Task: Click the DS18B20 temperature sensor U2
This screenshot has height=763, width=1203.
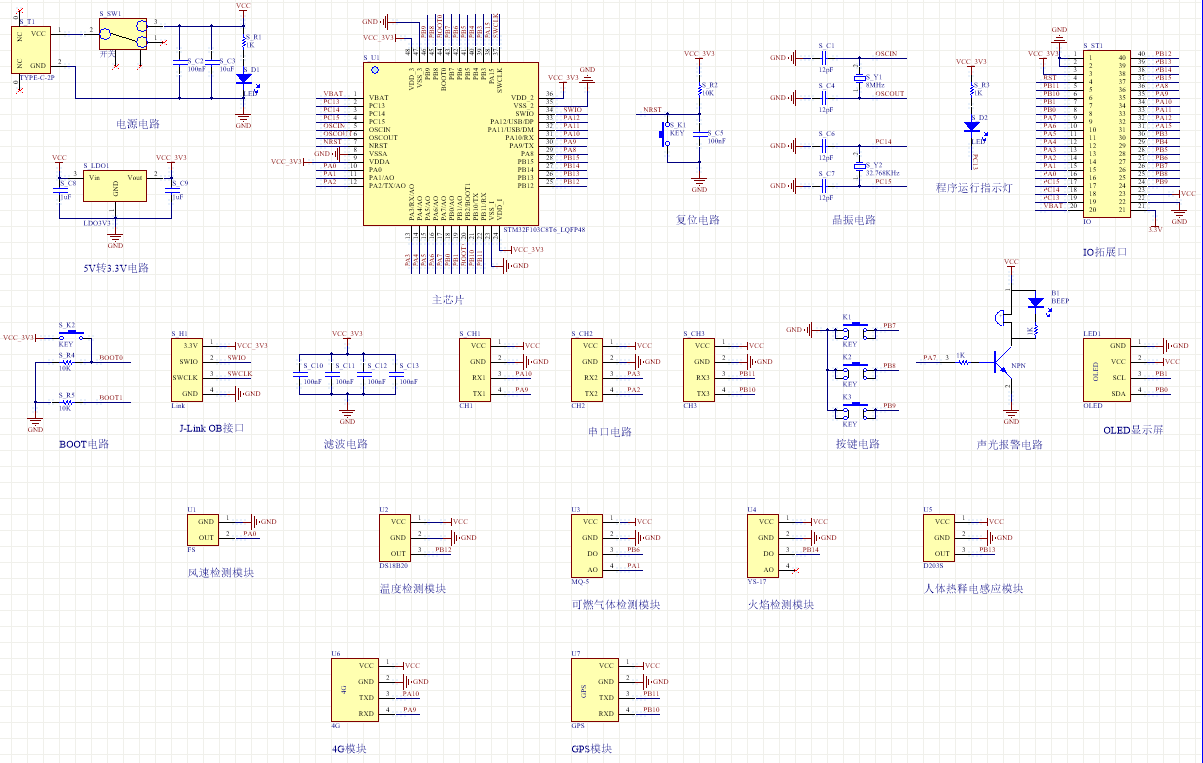Action: click(x=398, y=537)
